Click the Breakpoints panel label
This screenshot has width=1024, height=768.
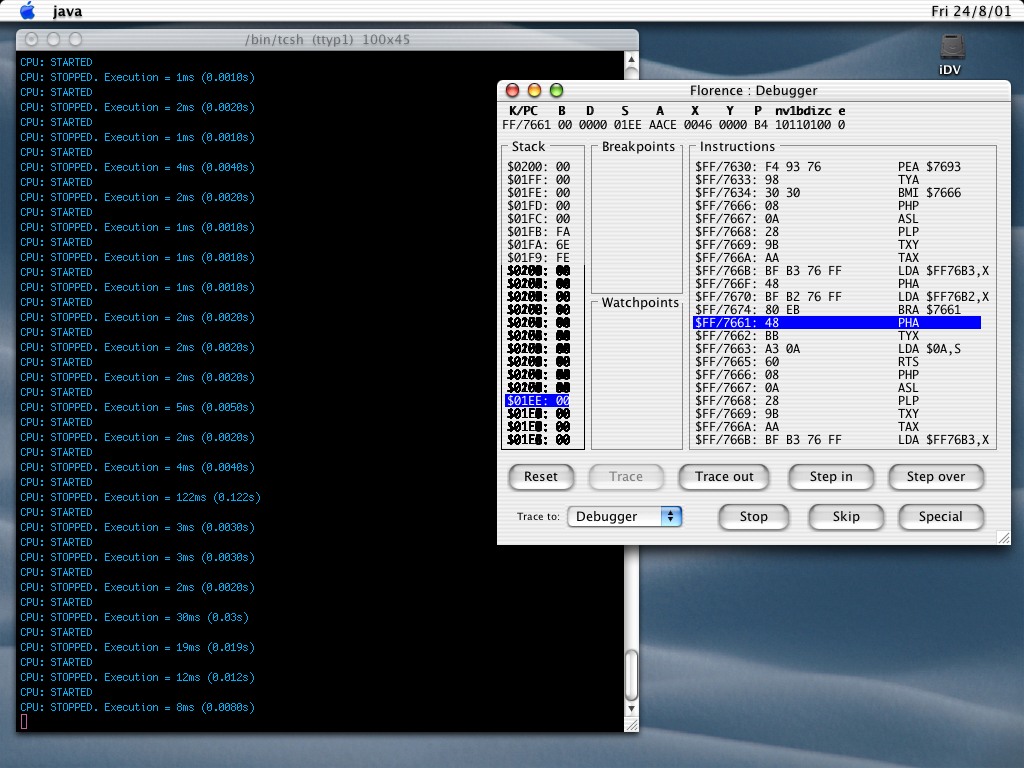coord(638,147)
